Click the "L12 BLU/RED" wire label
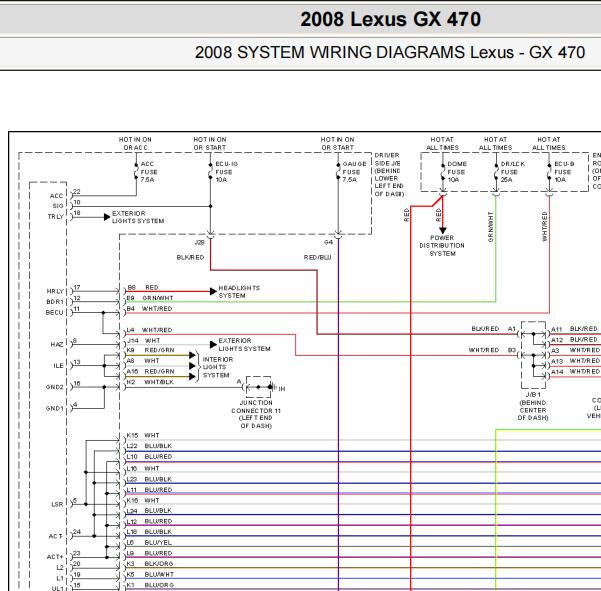Screen dimensions: 601x591 (149, 521)
